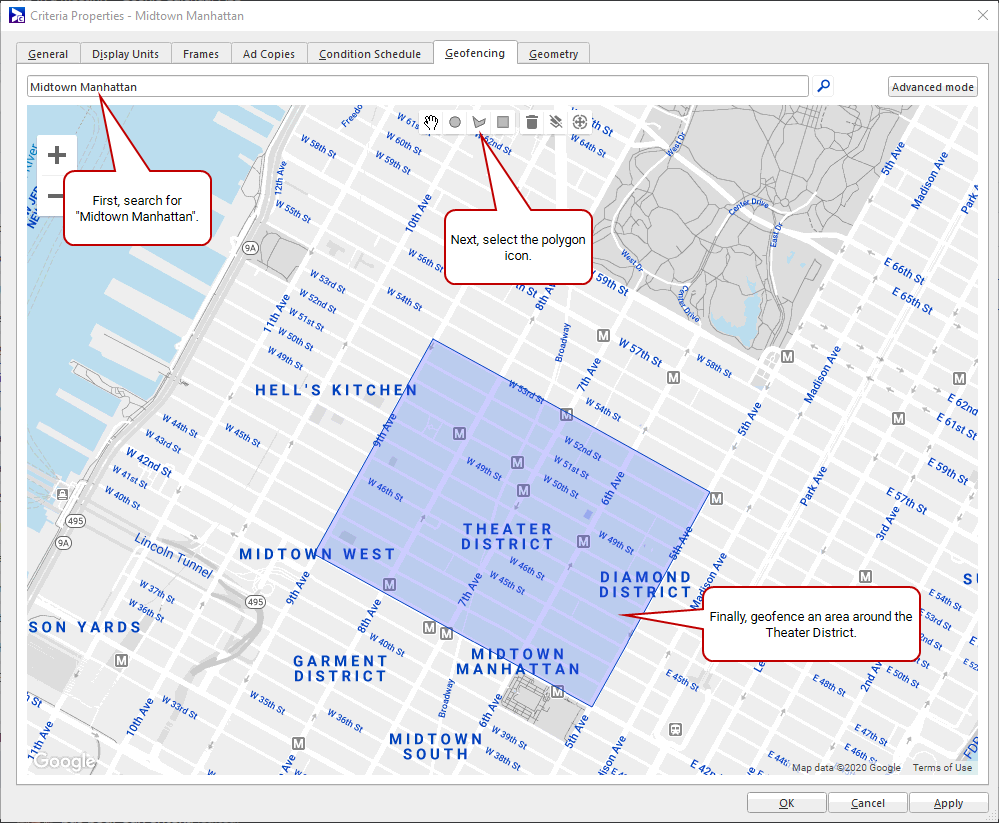Click the HELL'S KITCHEN map label
The width and height of the screenshot is (999, 823).
coord(336,390)
